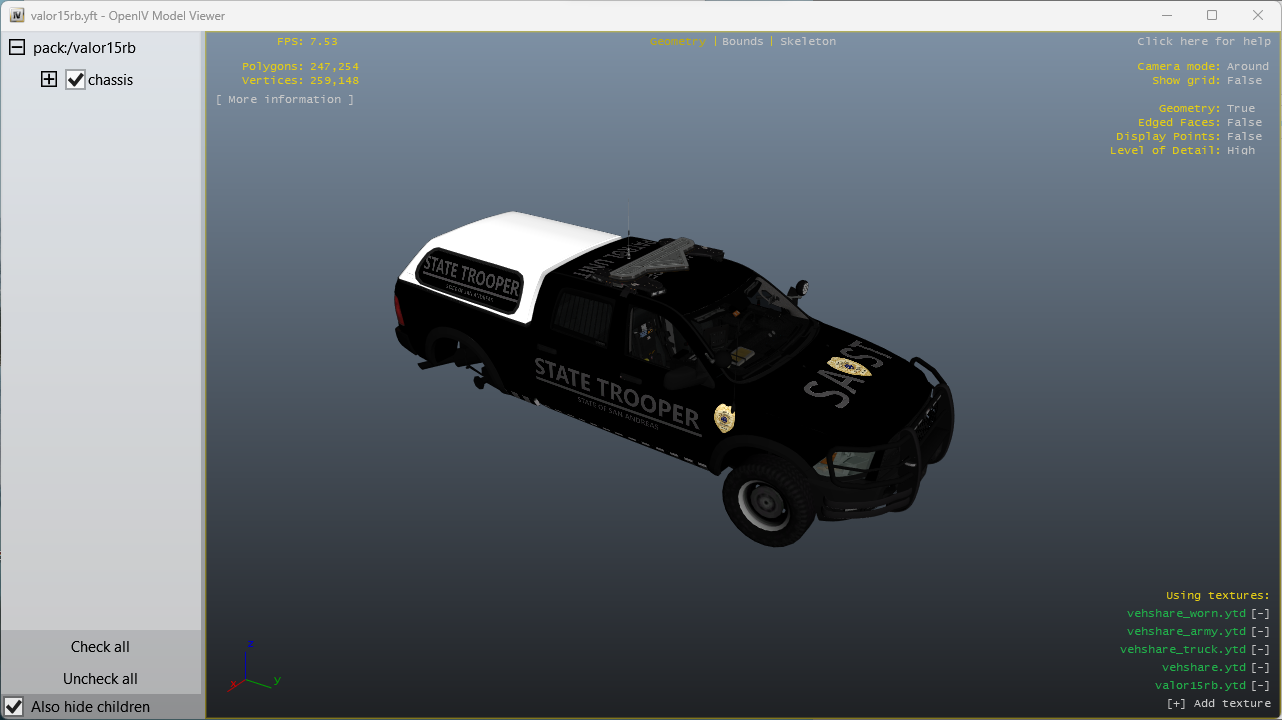Switch to the Skeleton view tab
This screenshot has width=1282, height=720.
[x=807, y=42]
